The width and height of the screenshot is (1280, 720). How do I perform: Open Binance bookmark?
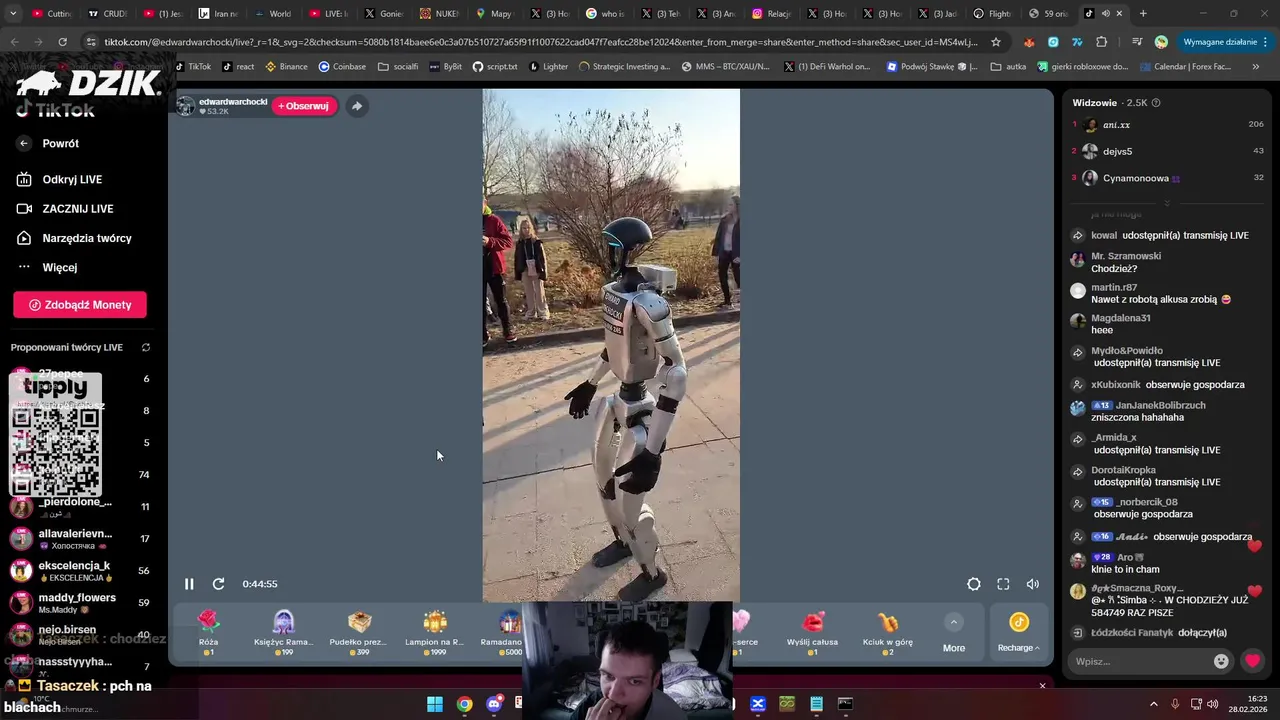pos(286,67)
